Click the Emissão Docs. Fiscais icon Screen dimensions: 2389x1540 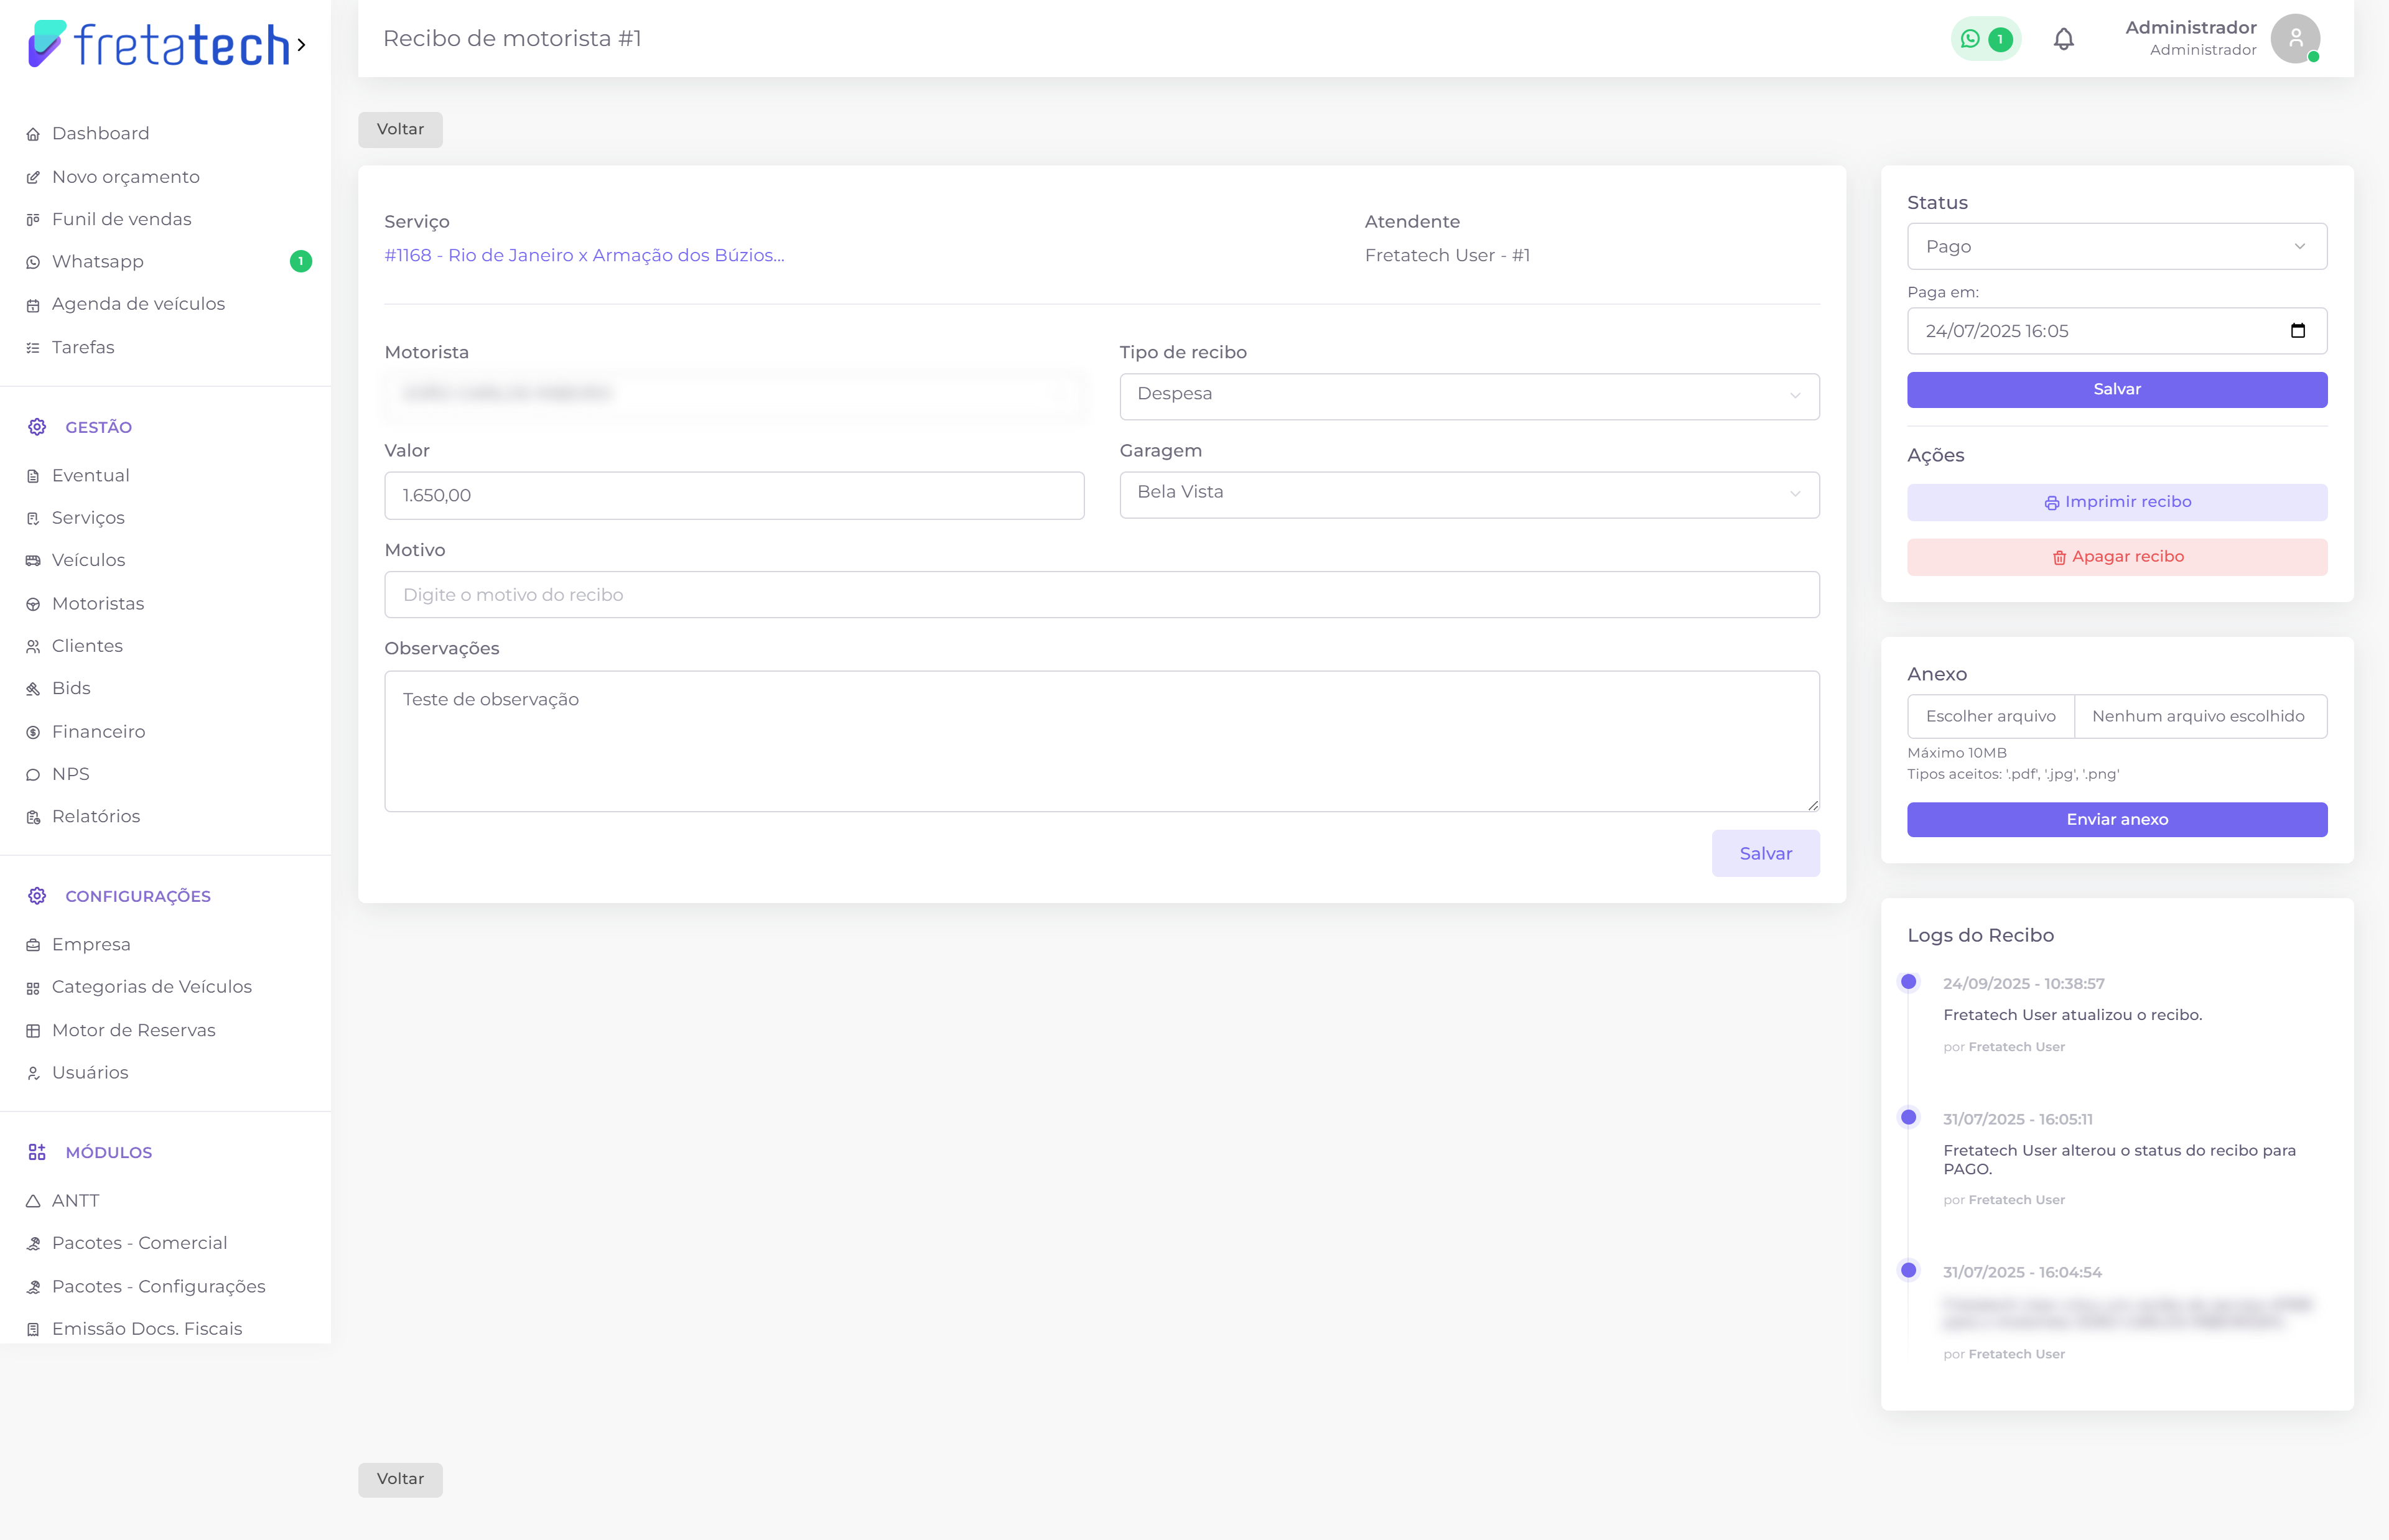33,1329
